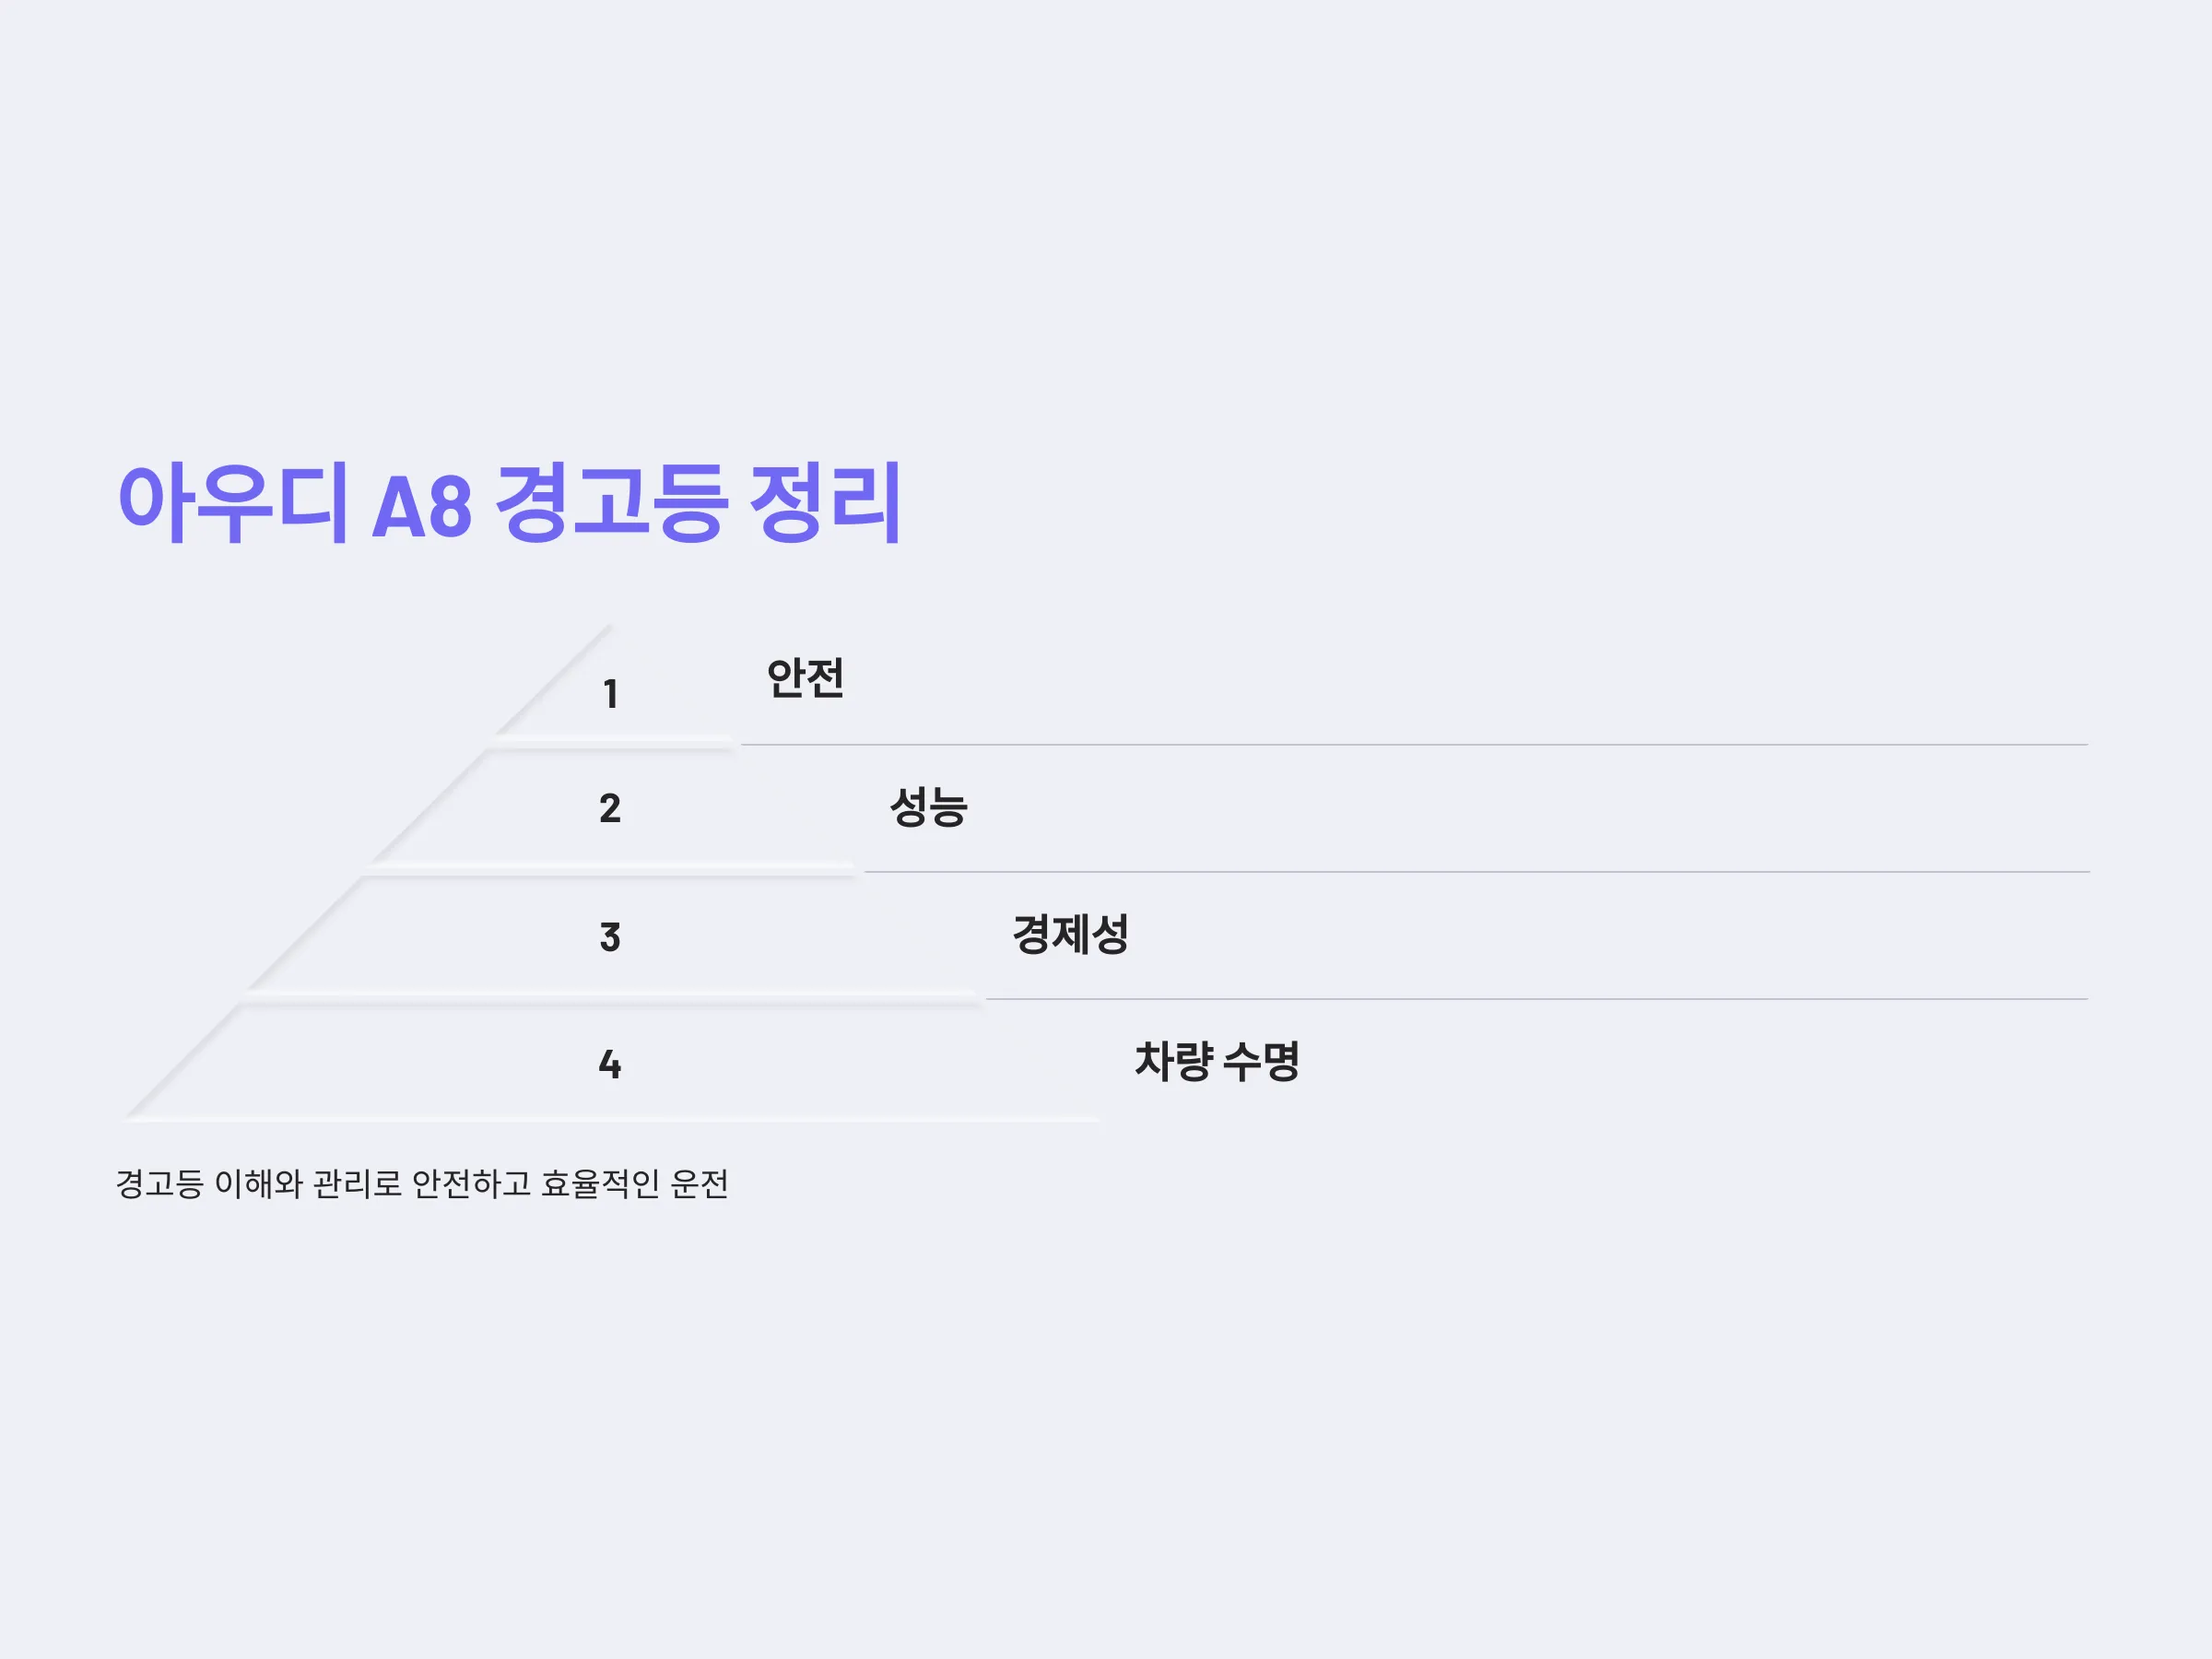Click the word 아우디 in the title

click(234, 503)
